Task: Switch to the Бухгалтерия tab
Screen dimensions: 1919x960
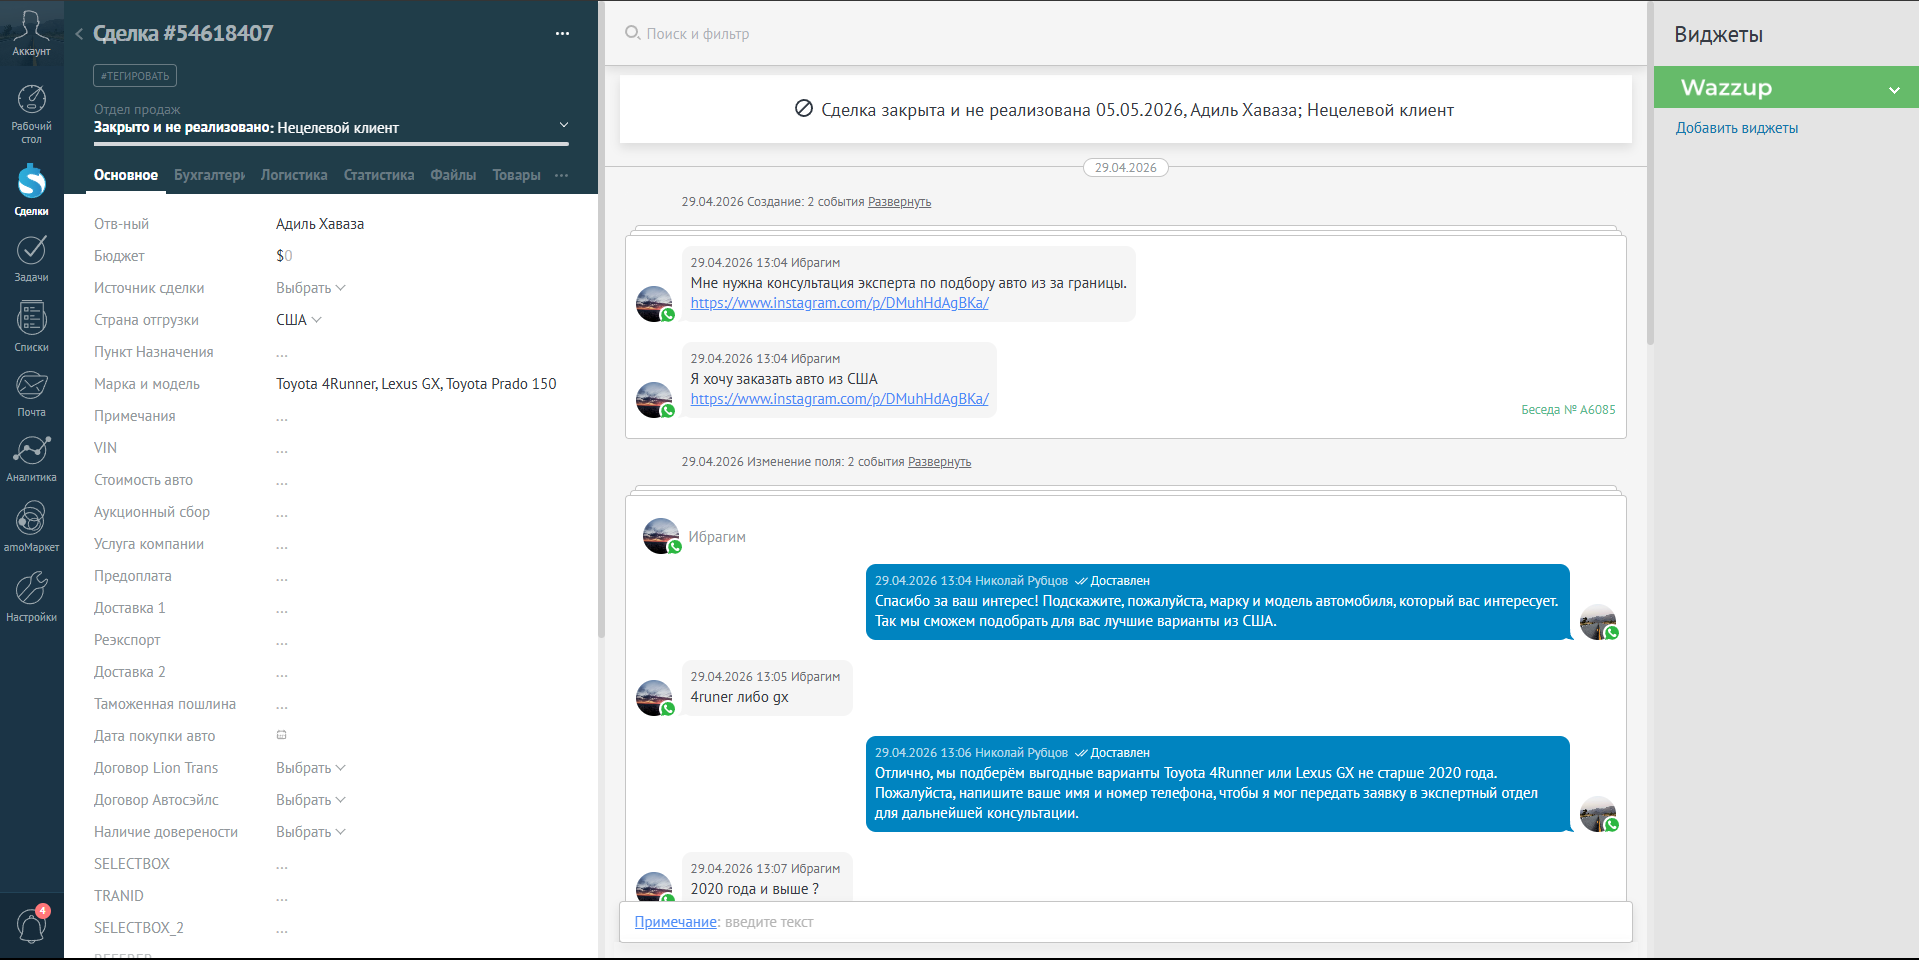Action: click(209, 175)
